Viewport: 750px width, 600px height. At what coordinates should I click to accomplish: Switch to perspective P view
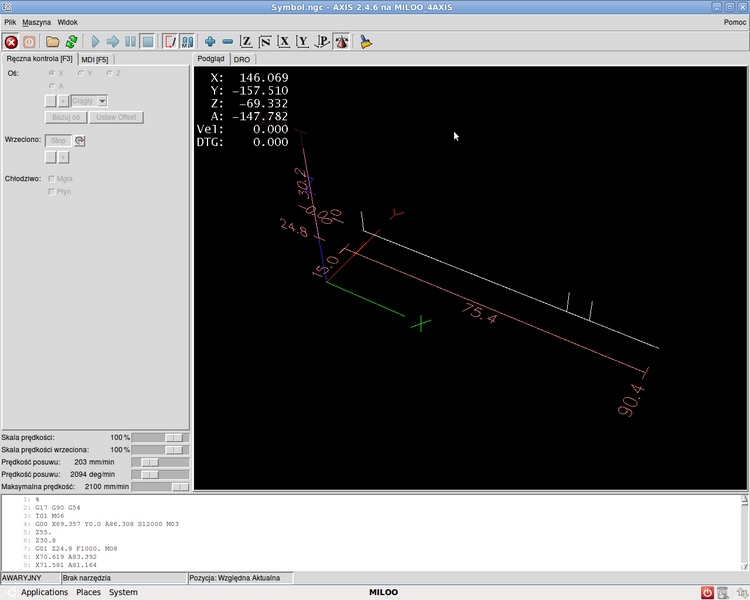[322, 42]
